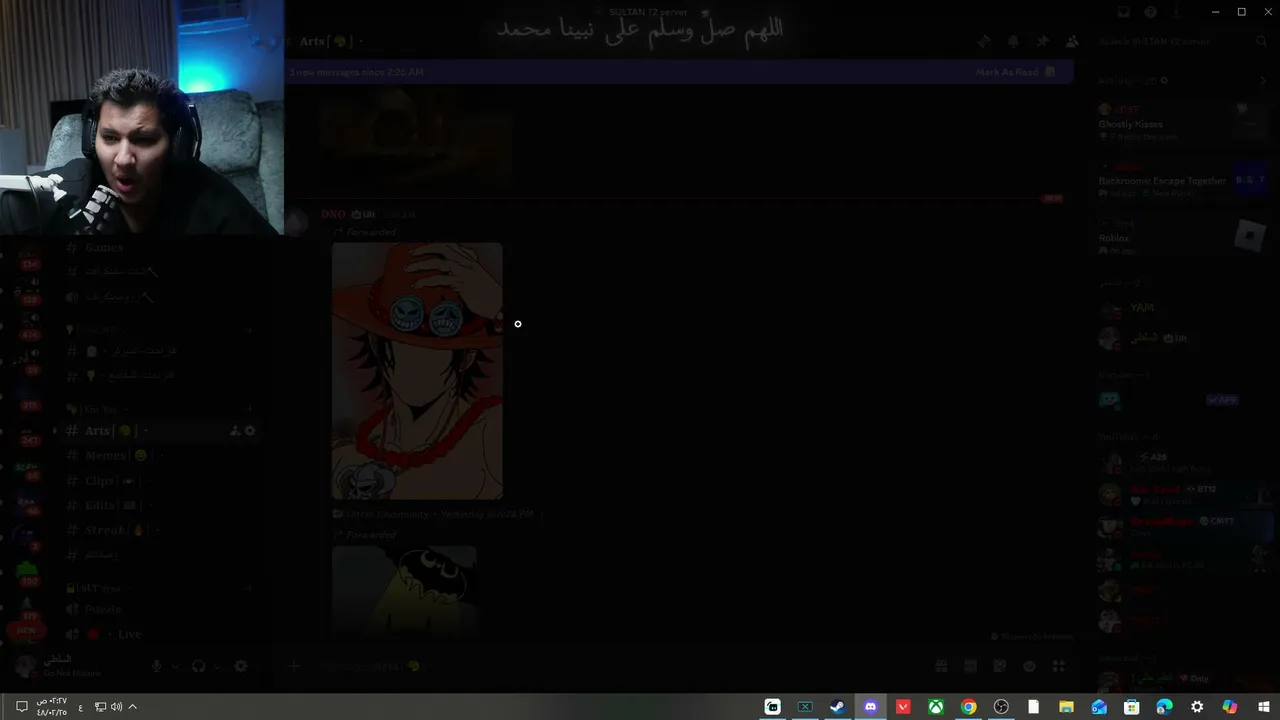Select the Arts text channel
The image size is (1280, 720).
[160, 431]
